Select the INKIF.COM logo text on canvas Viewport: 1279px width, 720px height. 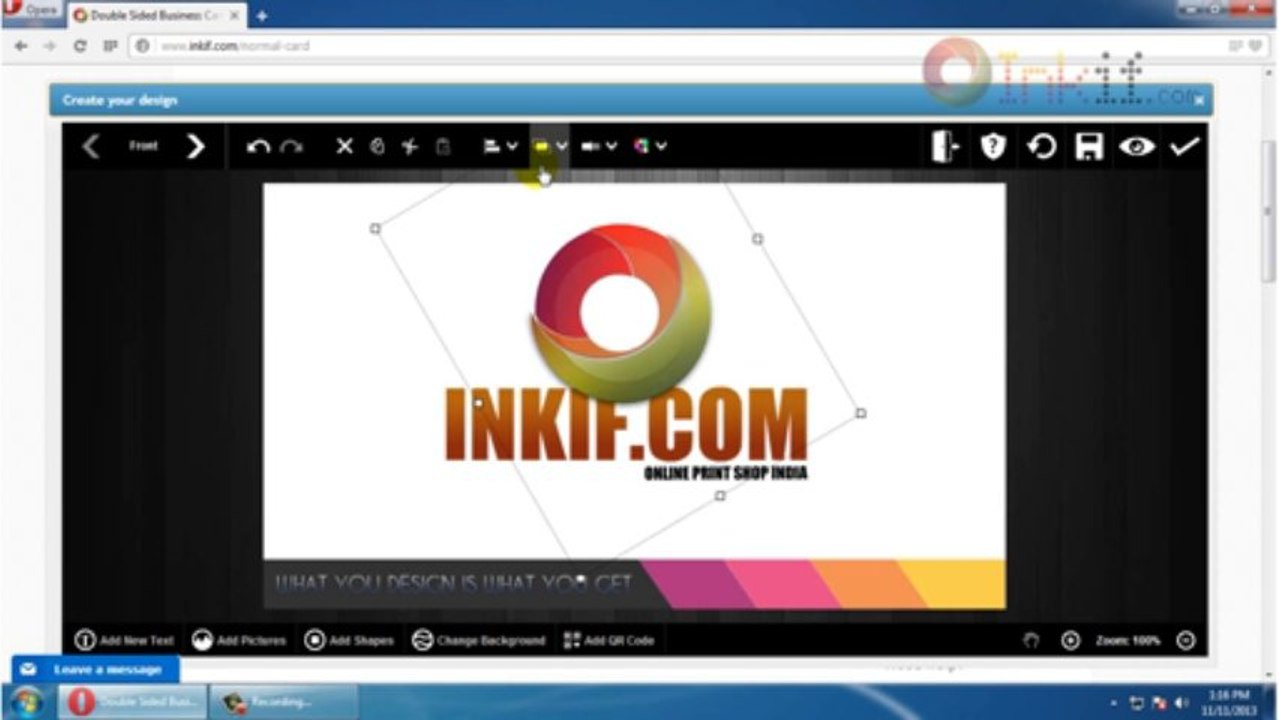[x=625, y=425]
